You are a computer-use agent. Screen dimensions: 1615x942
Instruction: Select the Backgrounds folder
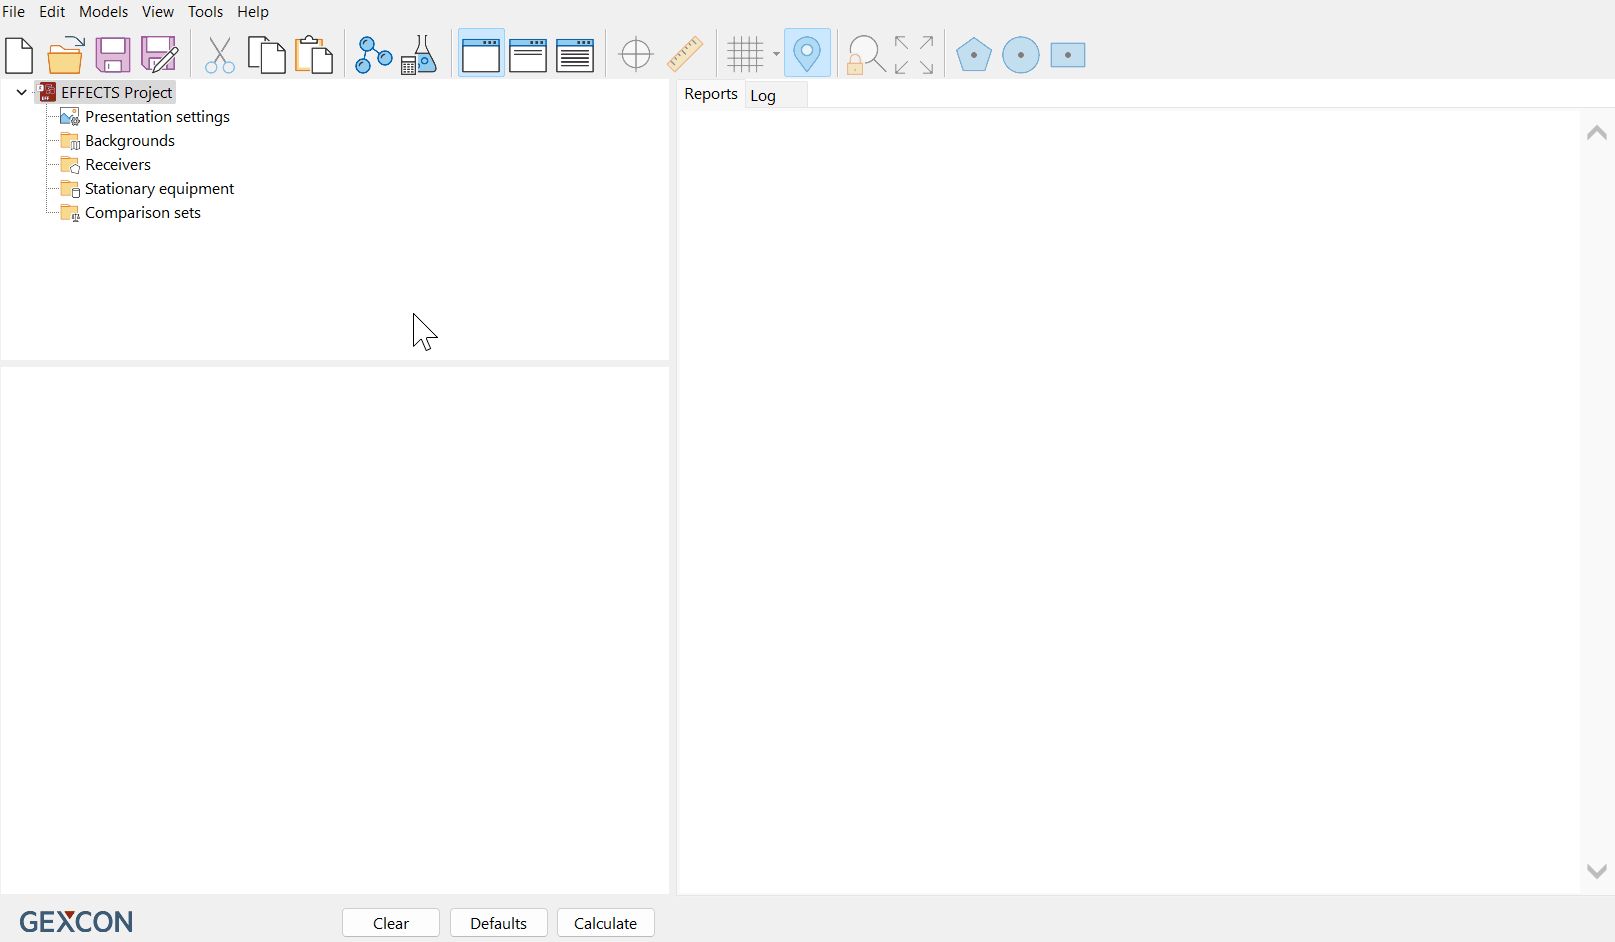coord(130,141)
